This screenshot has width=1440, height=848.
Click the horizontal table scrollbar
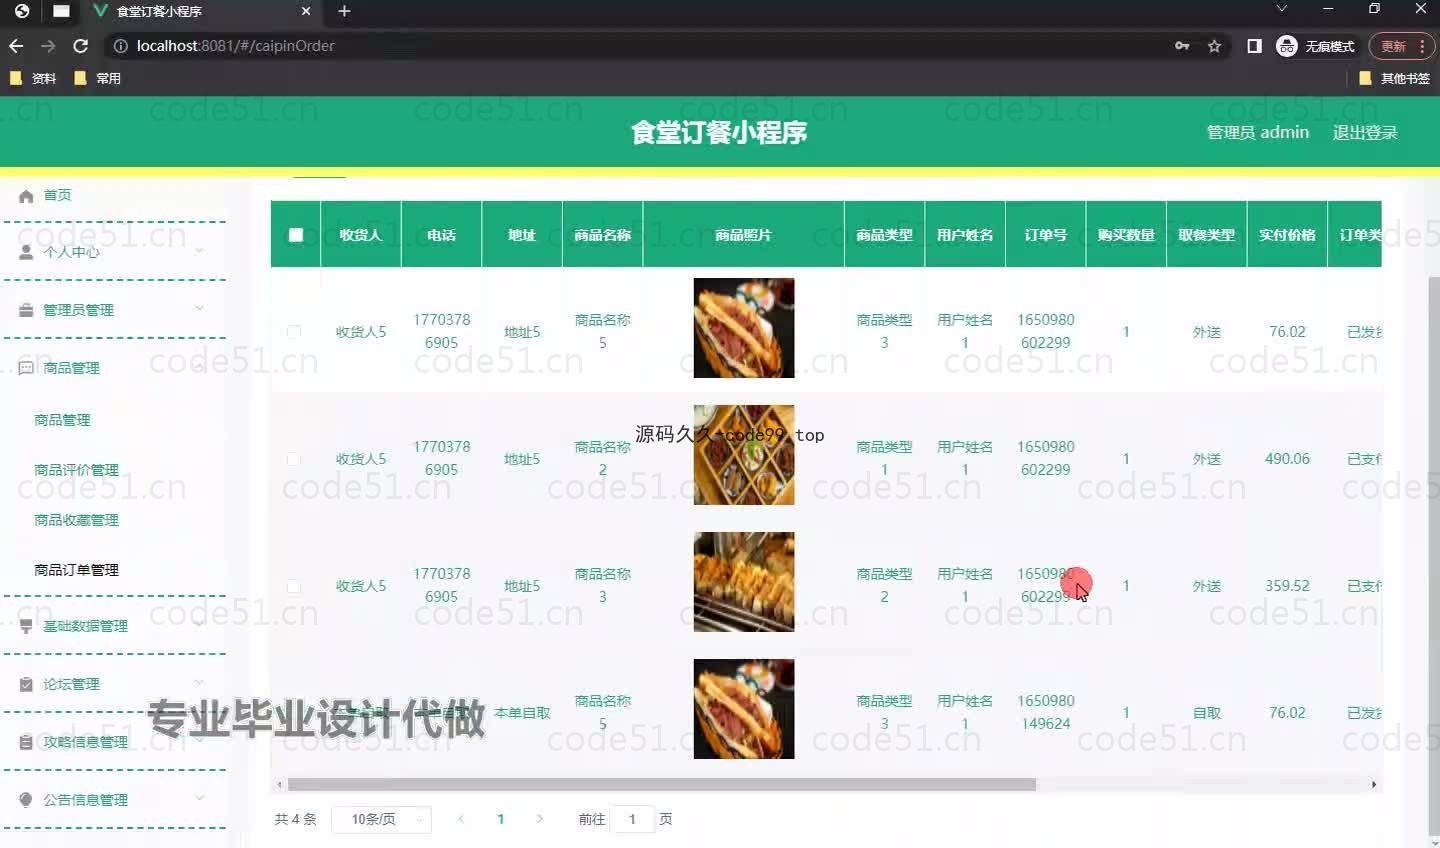661,785
